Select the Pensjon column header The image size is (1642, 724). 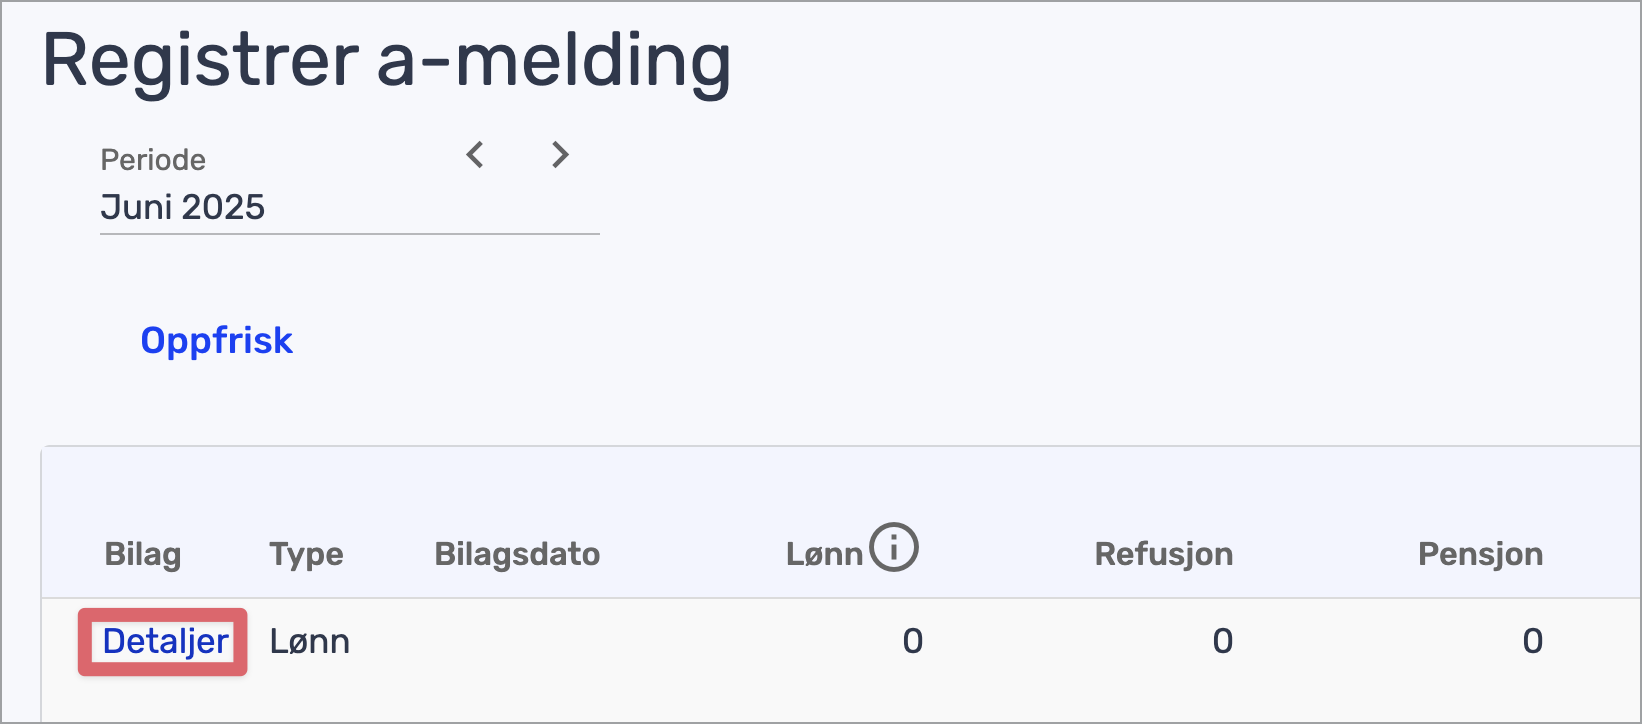point(1480,554)
